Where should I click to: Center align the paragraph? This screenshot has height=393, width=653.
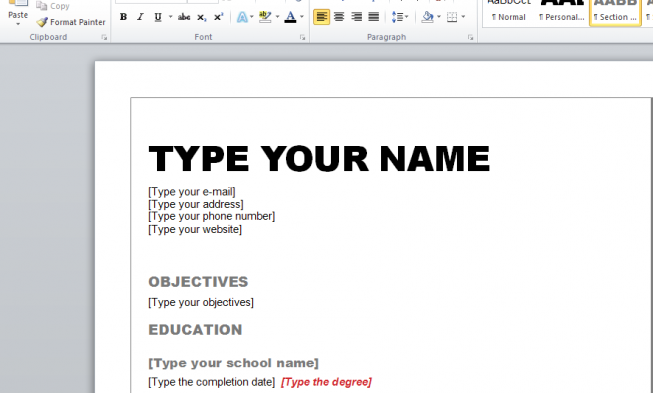[339, 17]
